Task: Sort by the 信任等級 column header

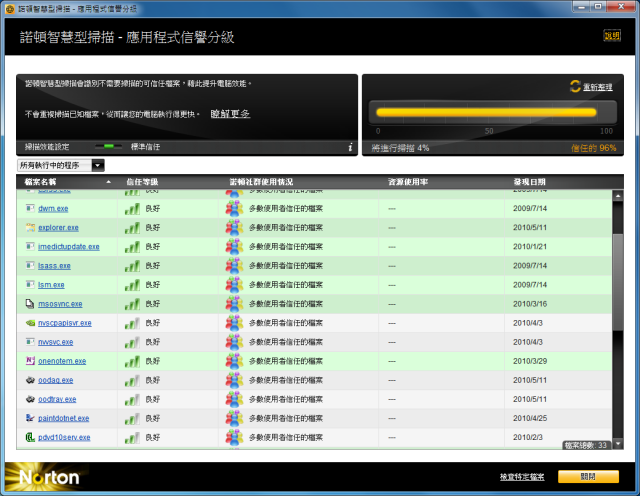Action: (142, 182)
